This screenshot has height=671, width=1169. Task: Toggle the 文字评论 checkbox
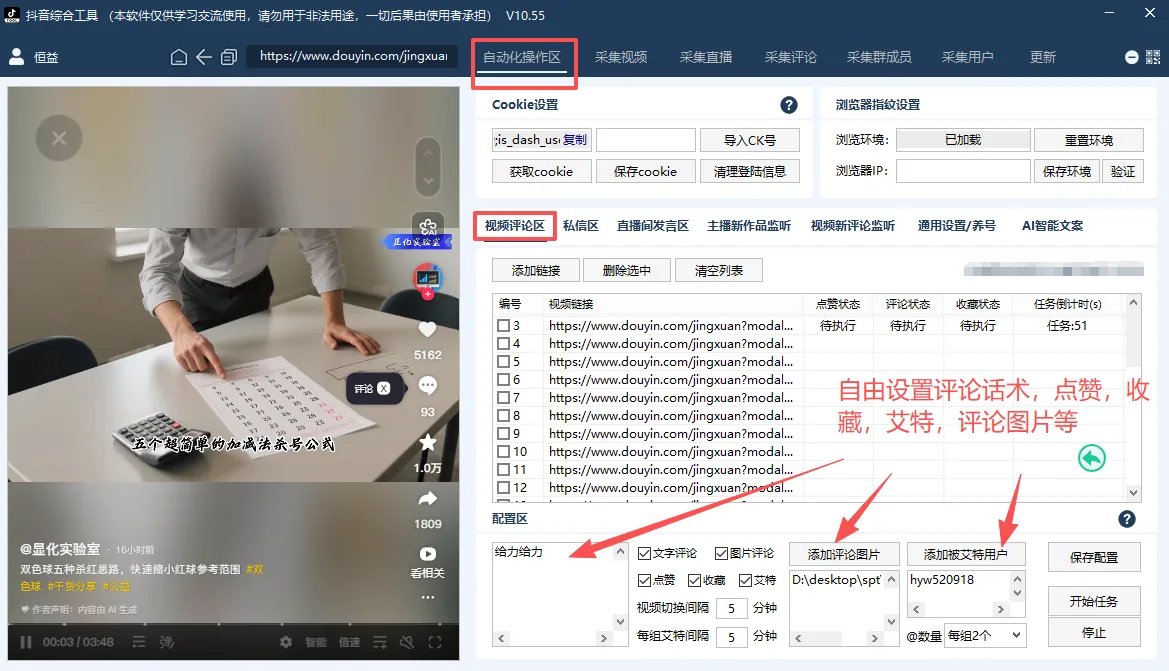644,553
